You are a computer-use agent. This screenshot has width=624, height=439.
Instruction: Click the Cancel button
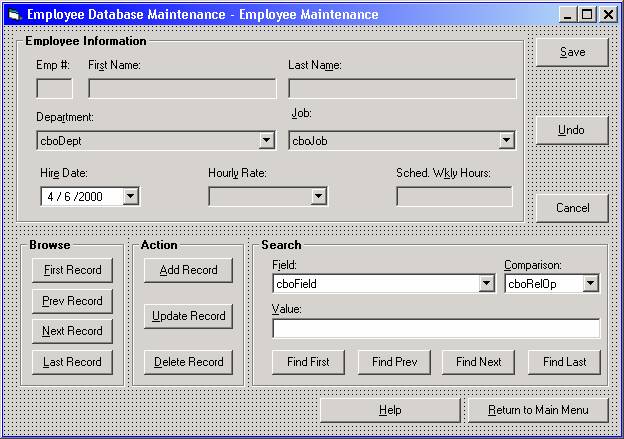click(572, 208)
